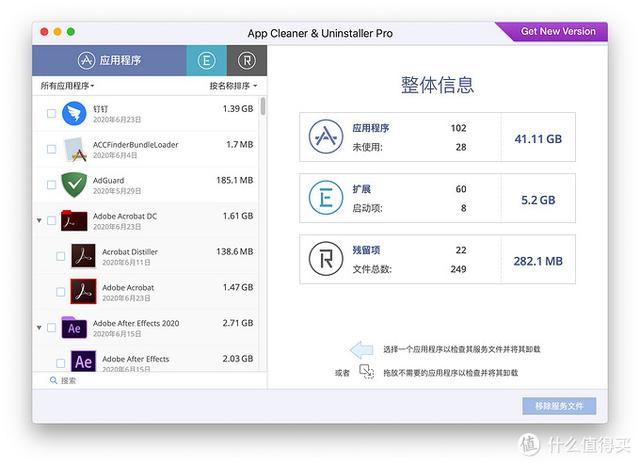Tick the checkbox for Acrobat Distiller
The image size is (640, 466).
(60, 256)
